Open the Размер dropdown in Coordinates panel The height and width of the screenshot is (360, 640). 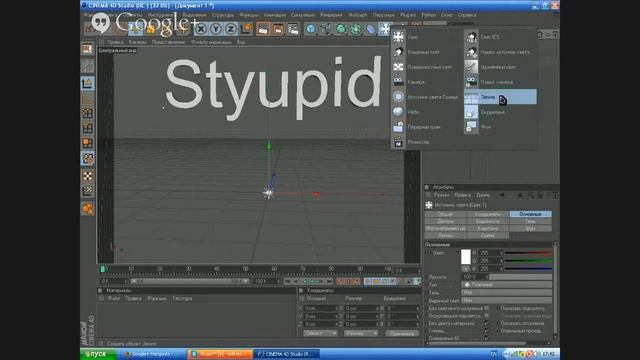point(361,333)
